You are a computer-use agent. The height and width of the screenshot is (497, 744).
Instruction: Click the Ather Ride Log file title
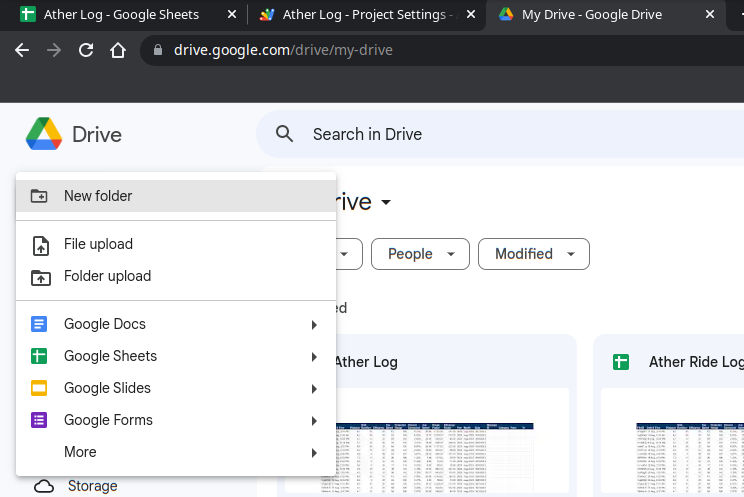pyautogui.click(x=697, y=362)
